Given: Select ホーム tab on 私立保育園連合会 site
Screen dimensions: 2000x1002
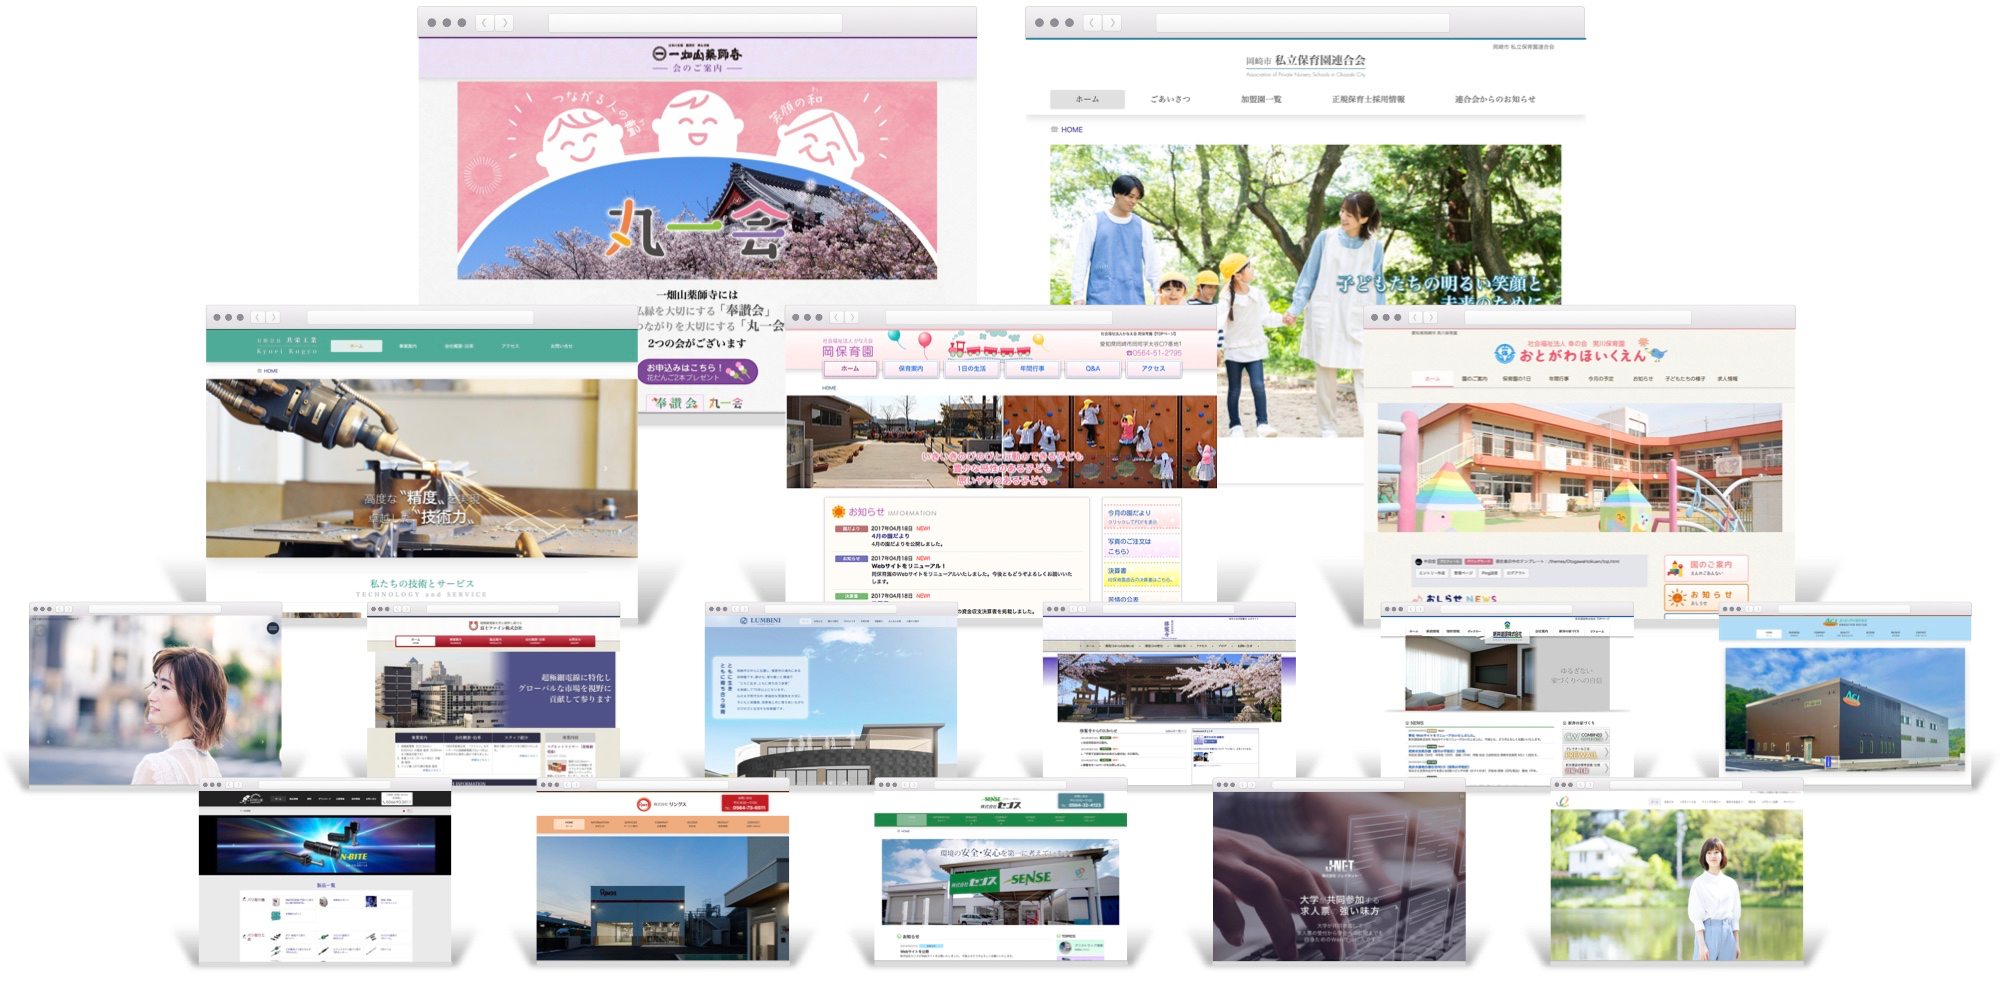Looking at the screenshot, I should coord(1087,99).
